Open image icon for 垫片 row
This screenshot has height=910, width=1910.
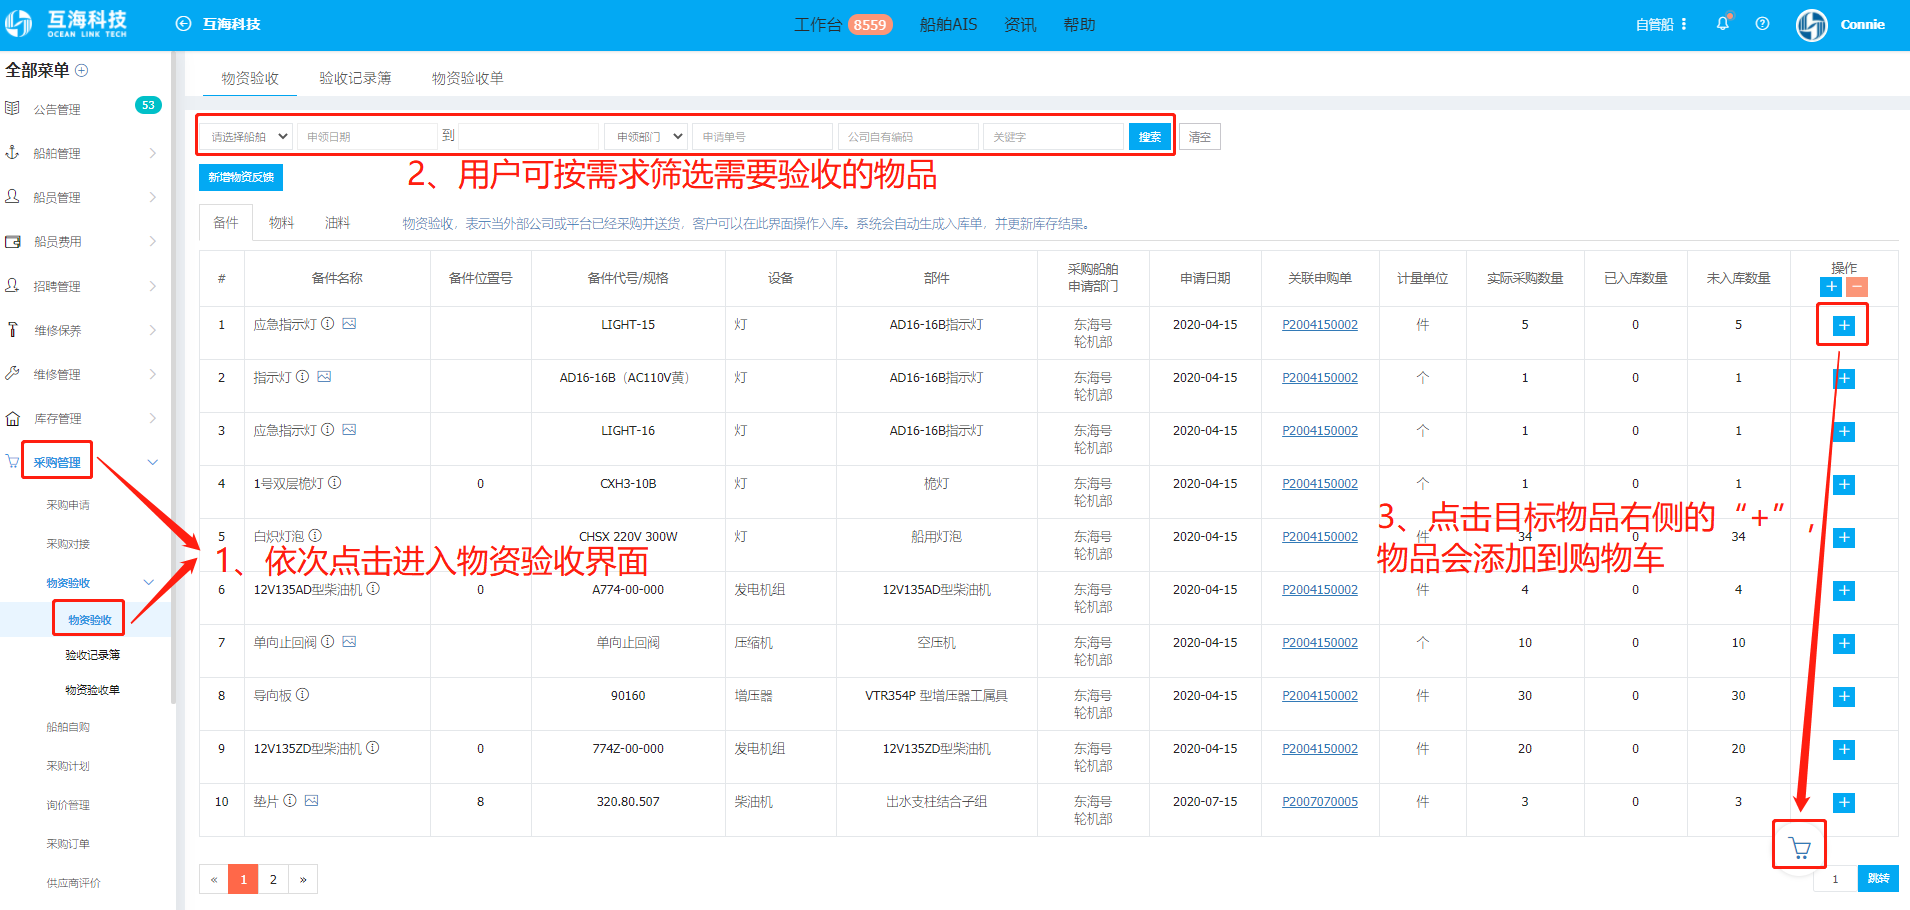[x=312, y=801]
